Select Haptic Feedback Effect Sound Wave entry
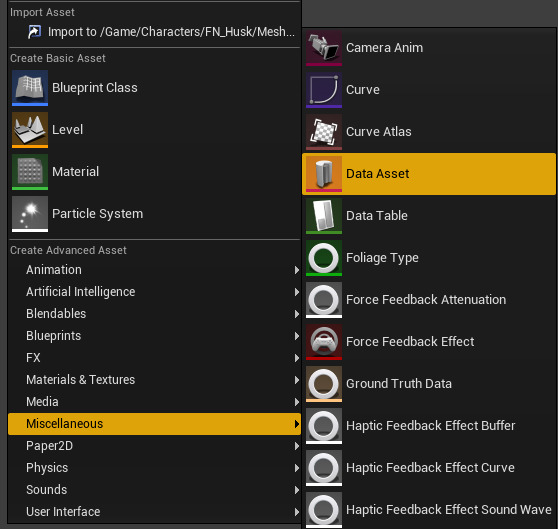The width and height of the screenshot is (558, 529). 429,510
